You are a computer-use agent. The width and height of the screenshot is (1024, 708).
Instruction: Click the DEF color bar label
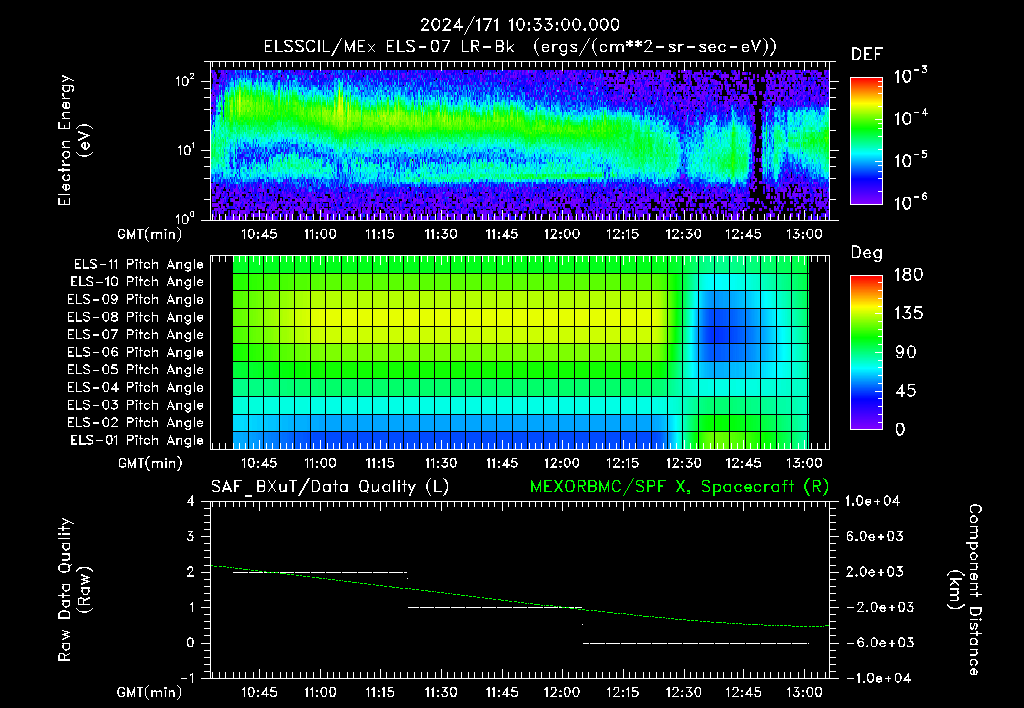point(867,54)
